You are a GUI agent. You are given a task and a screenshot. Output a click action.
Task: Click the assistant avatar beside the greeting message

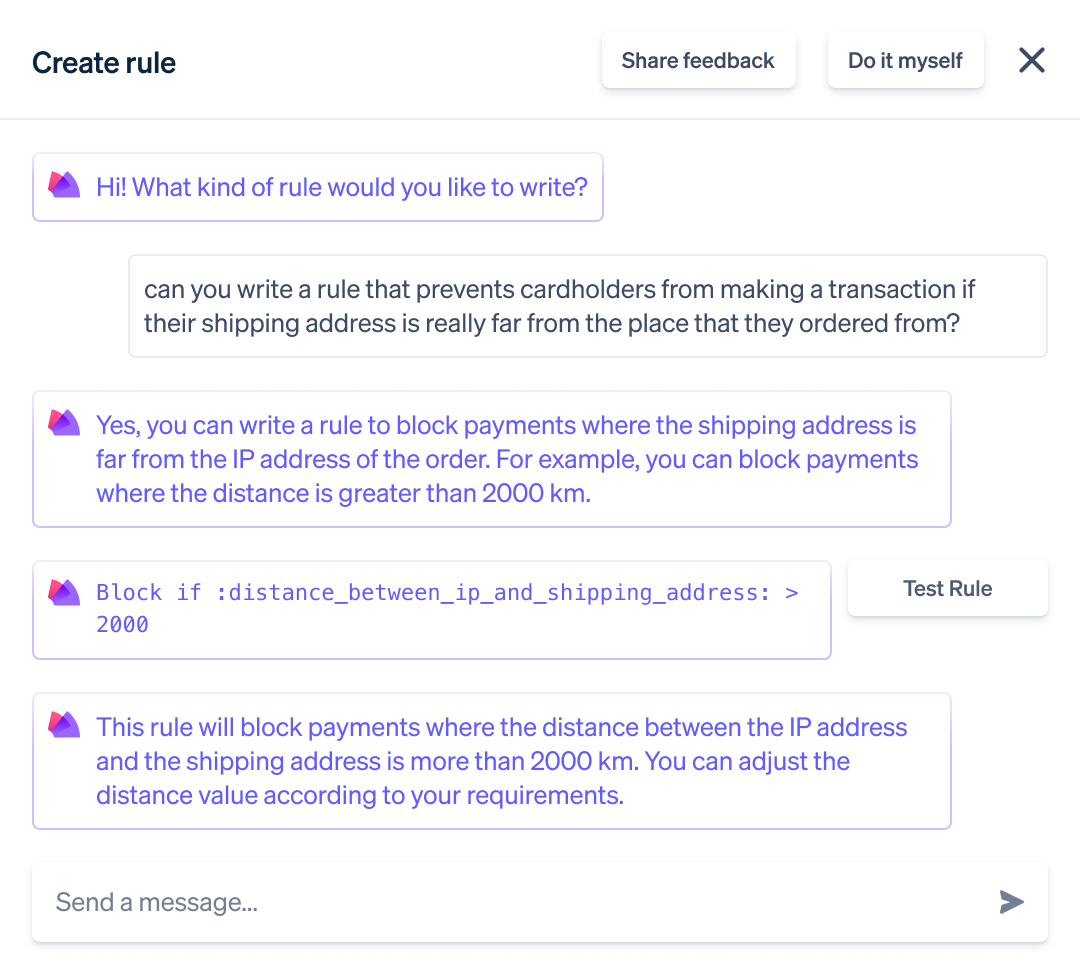[x=64, y=185]
